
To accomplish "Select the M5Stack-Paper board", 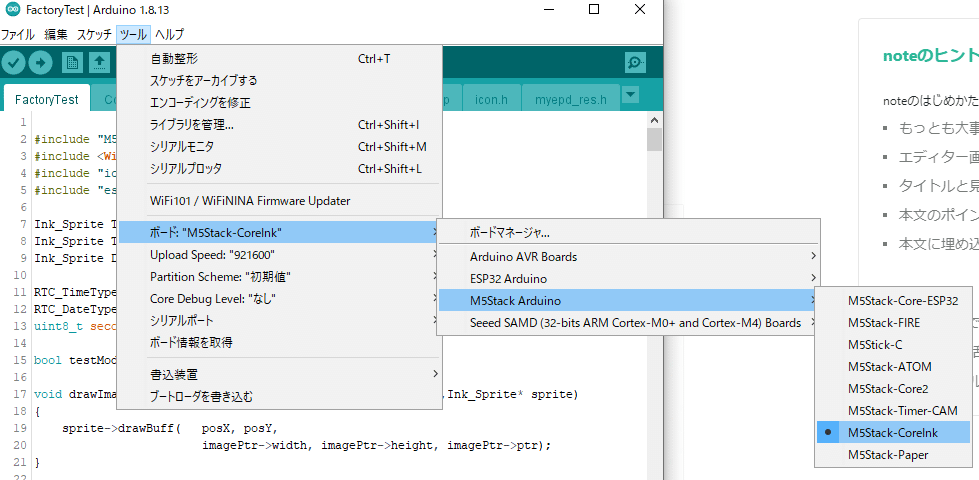I will click(x=893, y=454).
